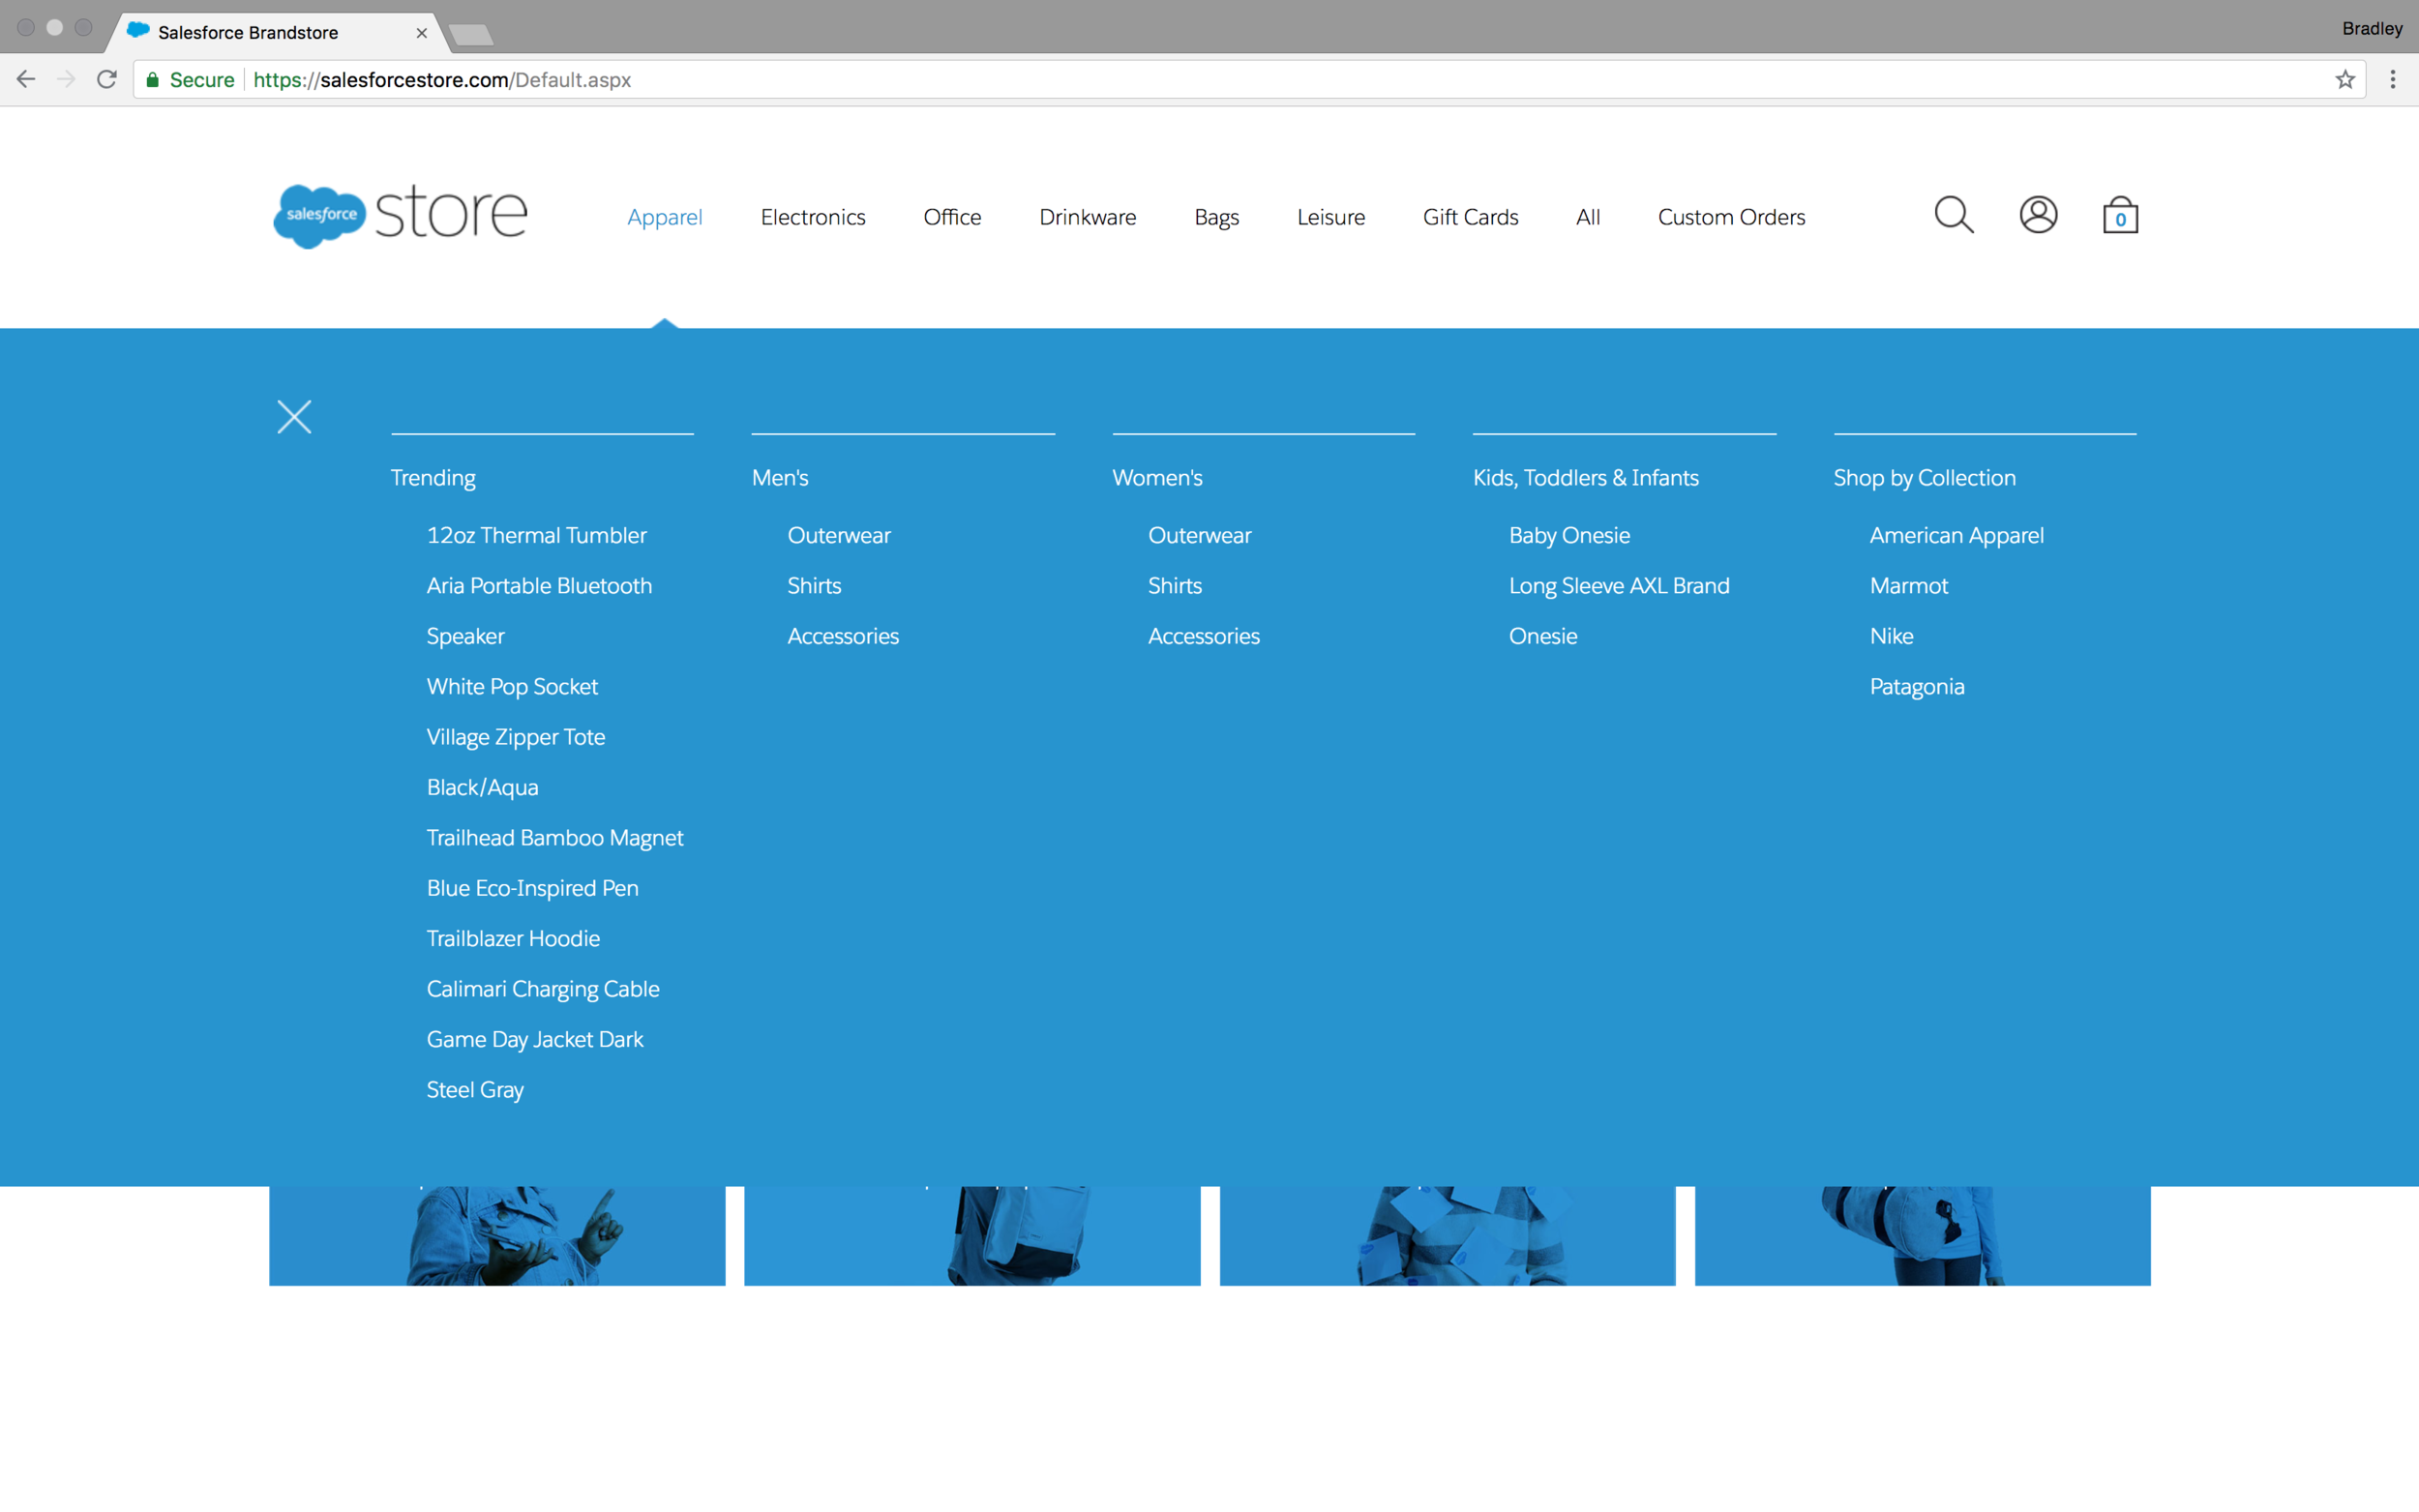The height and width of the screenshot is (1512, 2419).
Task: Open the Office menu
Action: [952, 217]
